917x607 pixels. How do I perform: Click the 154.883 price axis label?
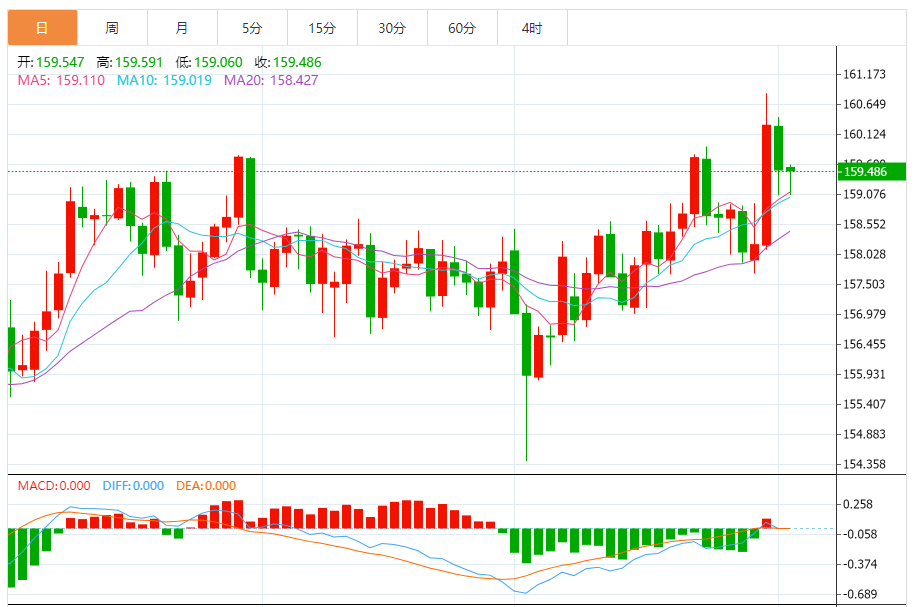pyautogui.click(x=864, y=434)
